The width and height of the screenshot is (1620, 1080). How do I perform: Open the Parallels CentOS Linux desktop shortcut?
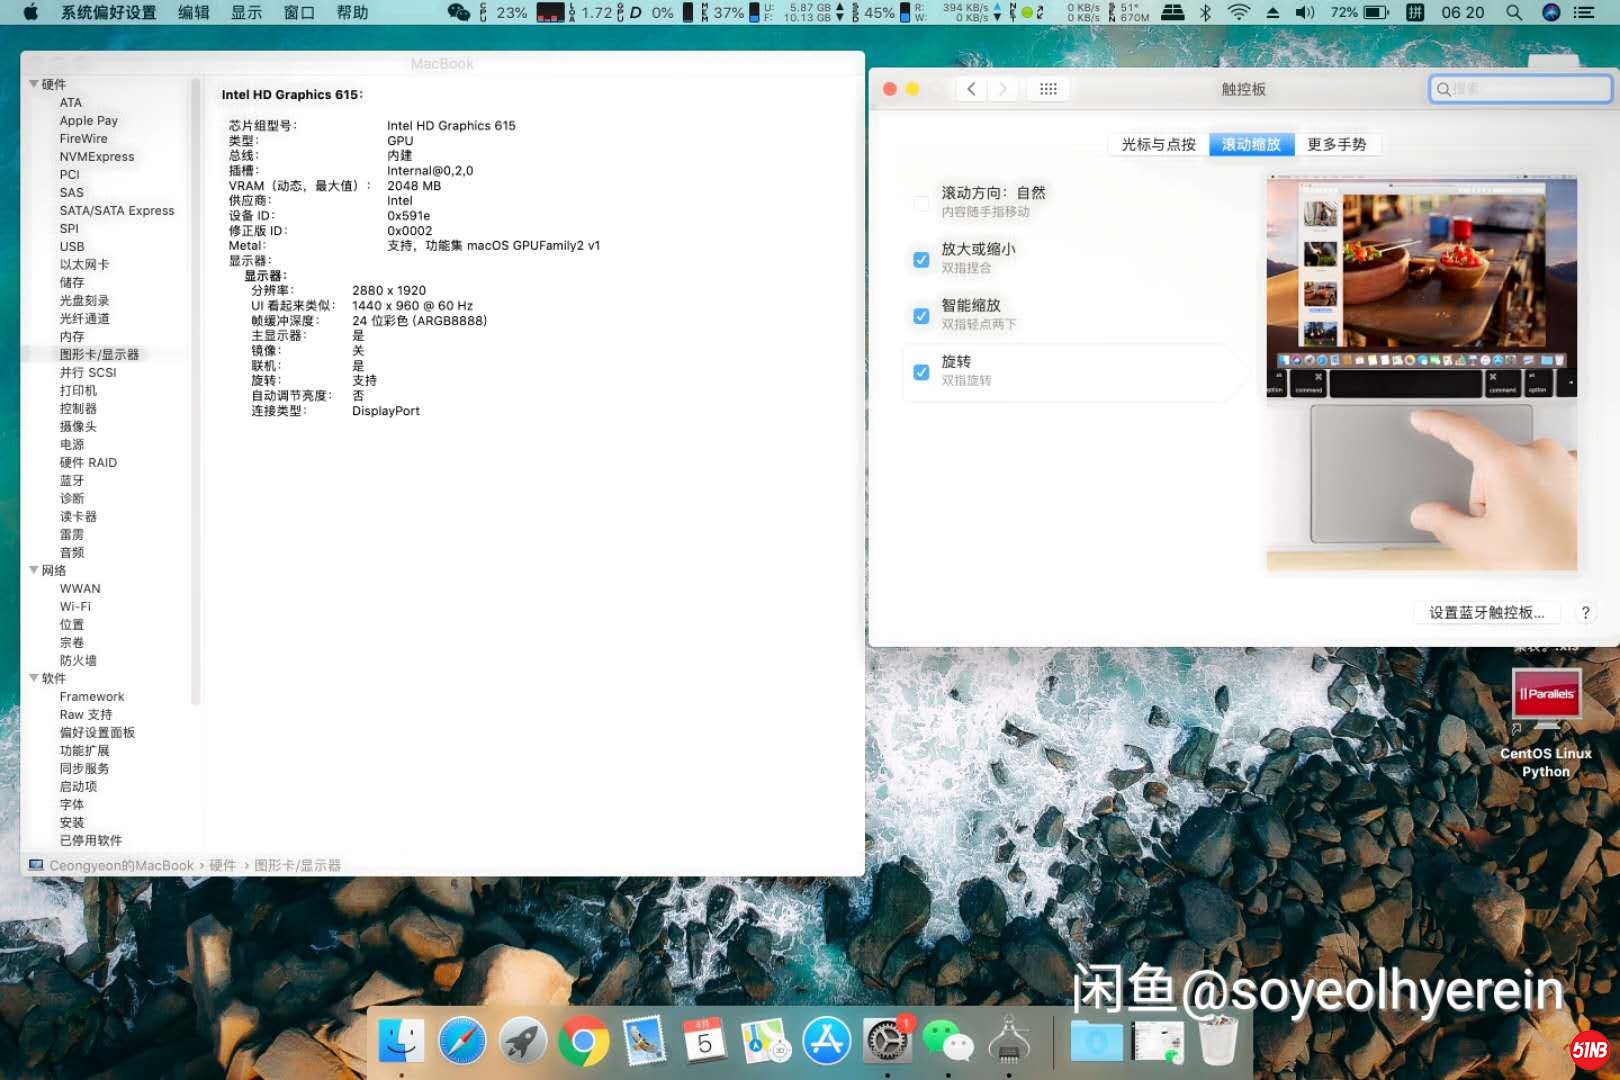1546,696
